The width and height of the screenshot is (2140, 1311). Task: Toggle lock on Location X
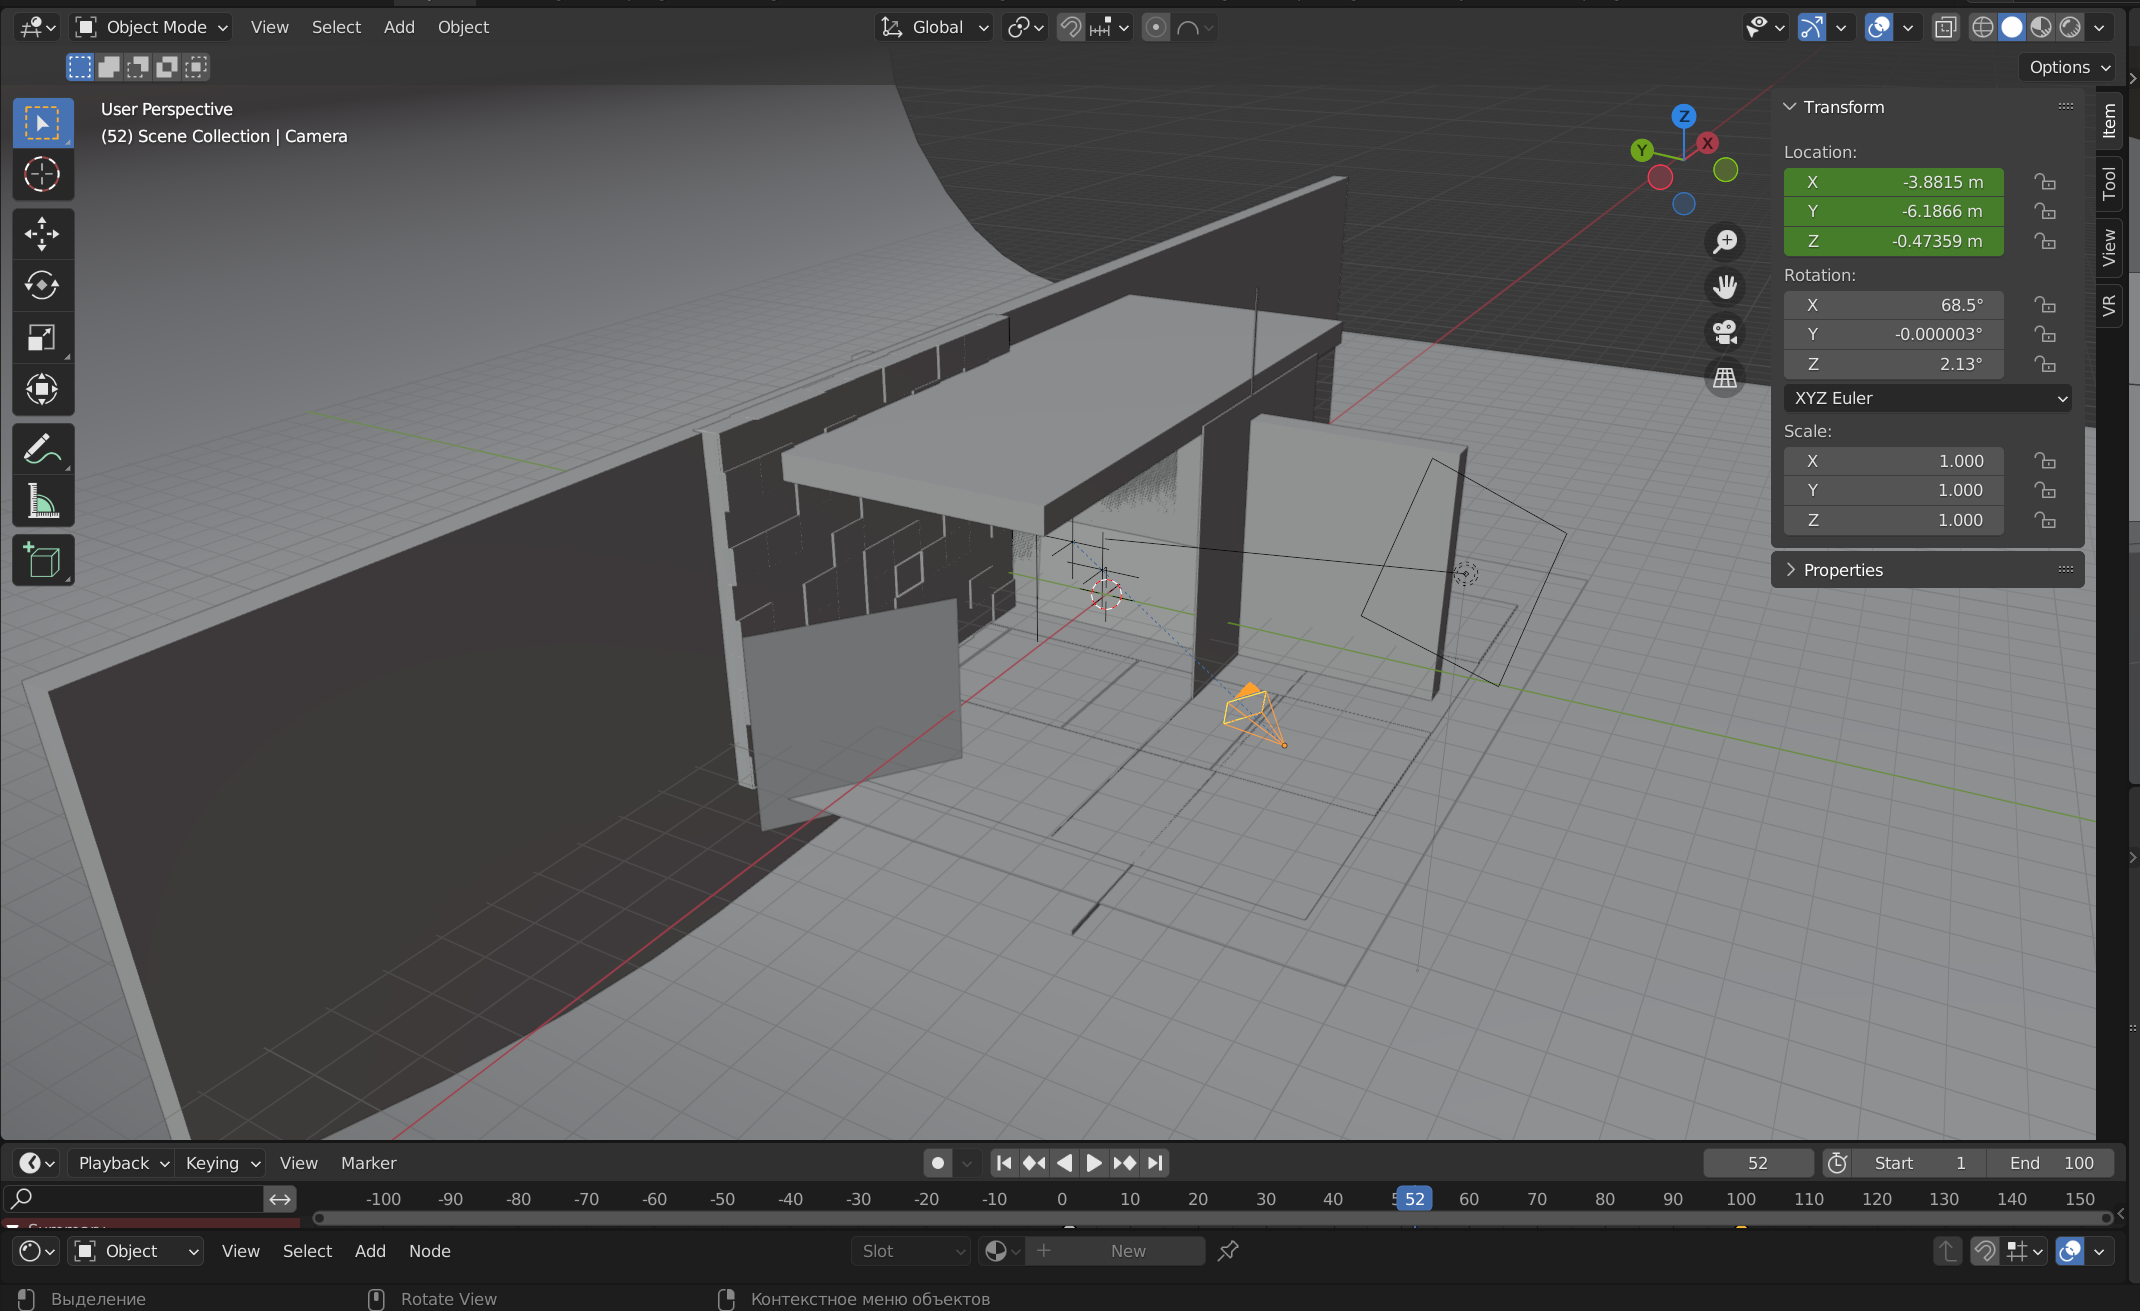pos(2045,182)
